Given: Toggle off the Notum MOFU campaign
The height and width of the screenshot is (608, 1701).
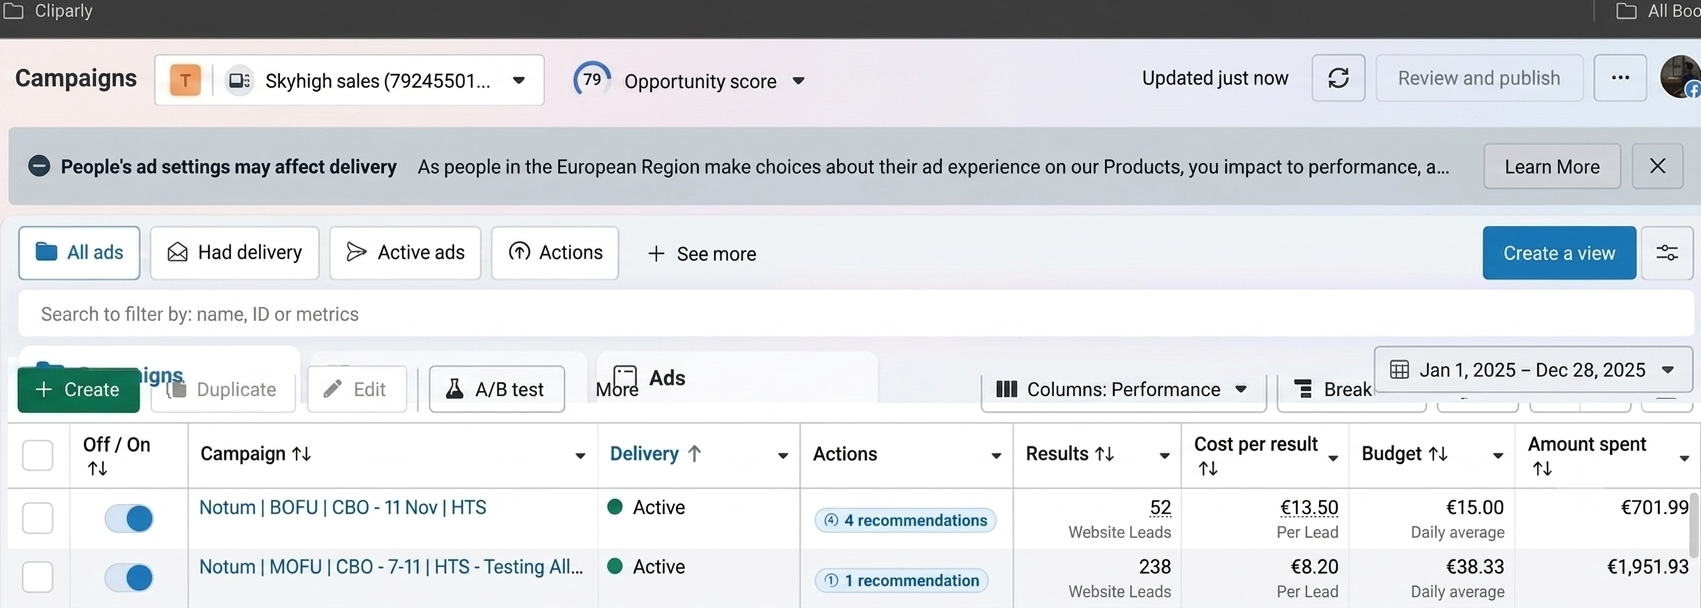Looking at the screenshot, I should tap(129, 577).
